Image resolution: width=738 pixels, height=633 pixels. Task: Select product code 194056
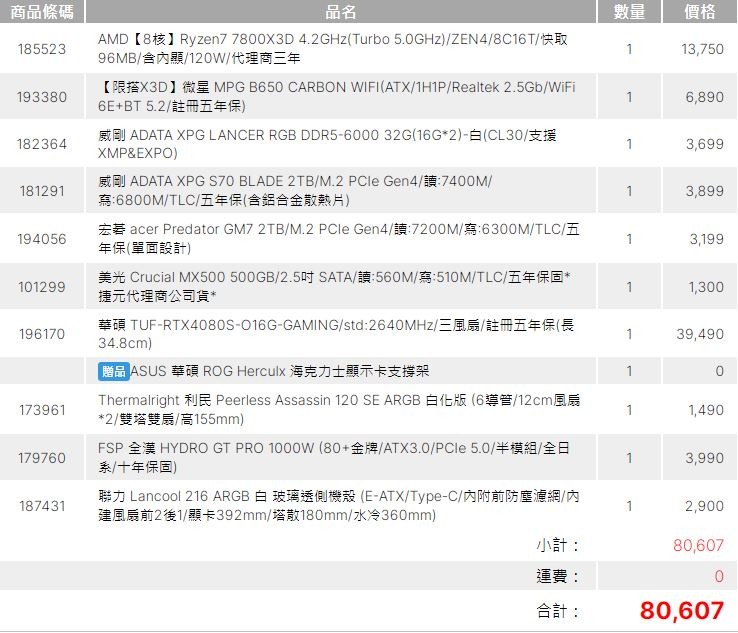coord(42,239)
